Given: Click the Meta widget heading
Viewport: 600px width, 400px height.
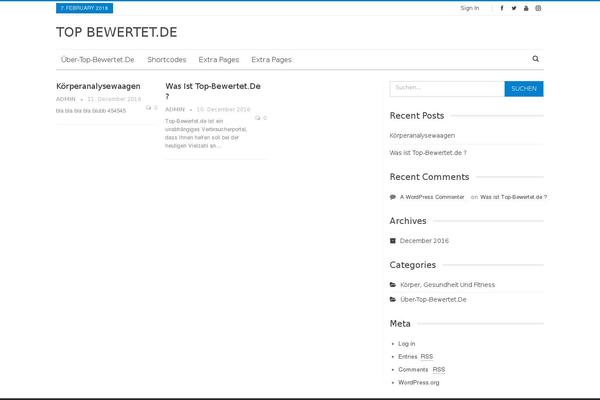Looking at the screenshot, I should pyautogui.click(x=400, y=324).
